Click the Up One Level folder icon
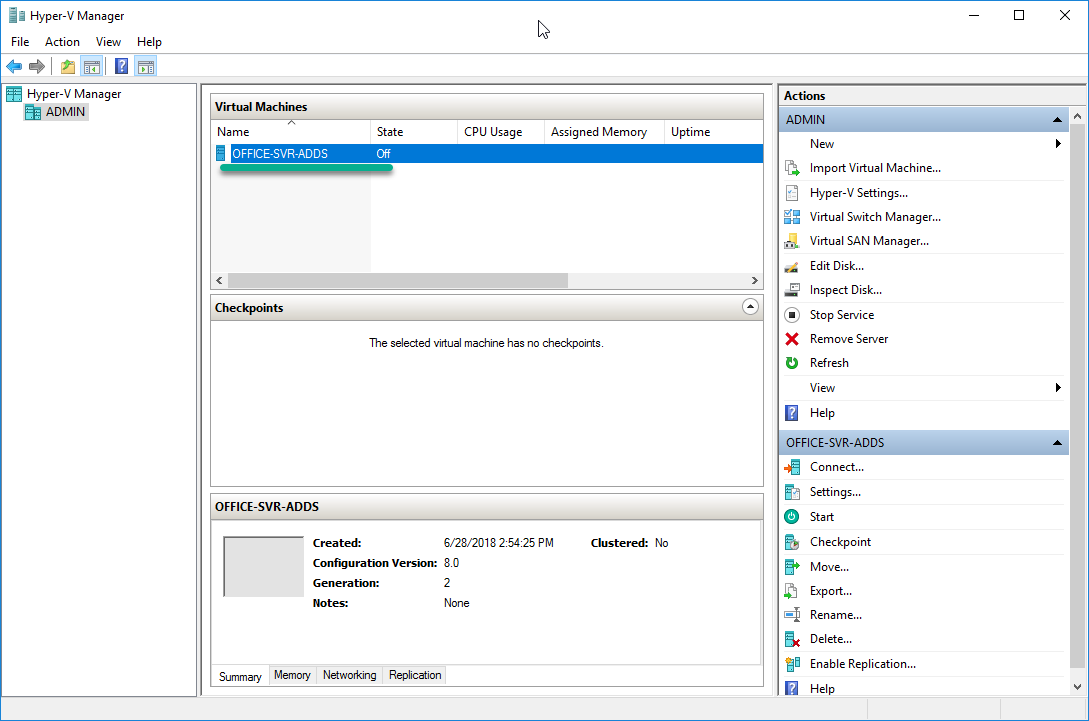1089x721 pixels. [x=67, y=67]
